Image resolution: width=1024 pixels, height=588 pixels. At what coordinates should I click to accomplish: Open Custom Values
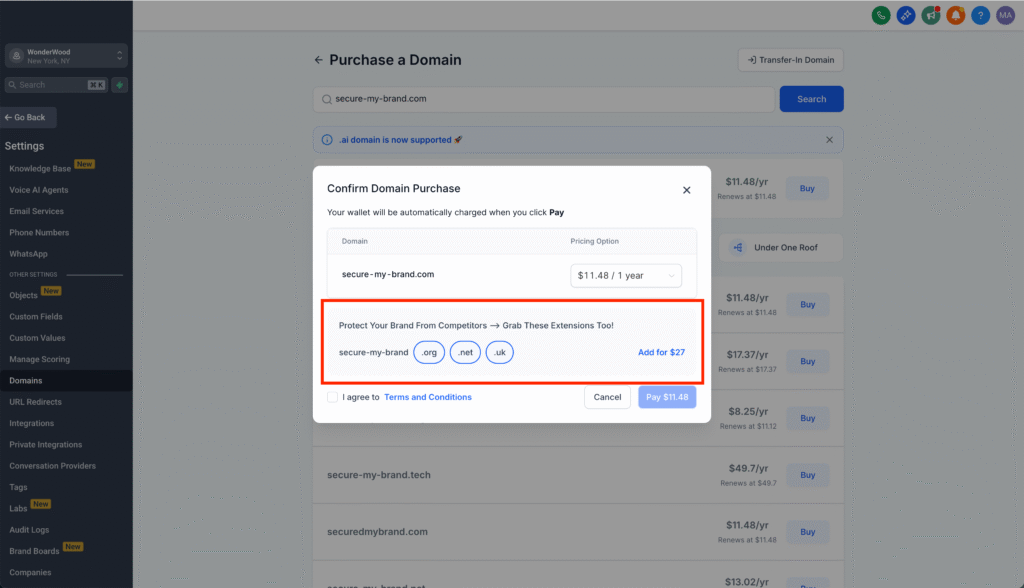click(37, 338)
